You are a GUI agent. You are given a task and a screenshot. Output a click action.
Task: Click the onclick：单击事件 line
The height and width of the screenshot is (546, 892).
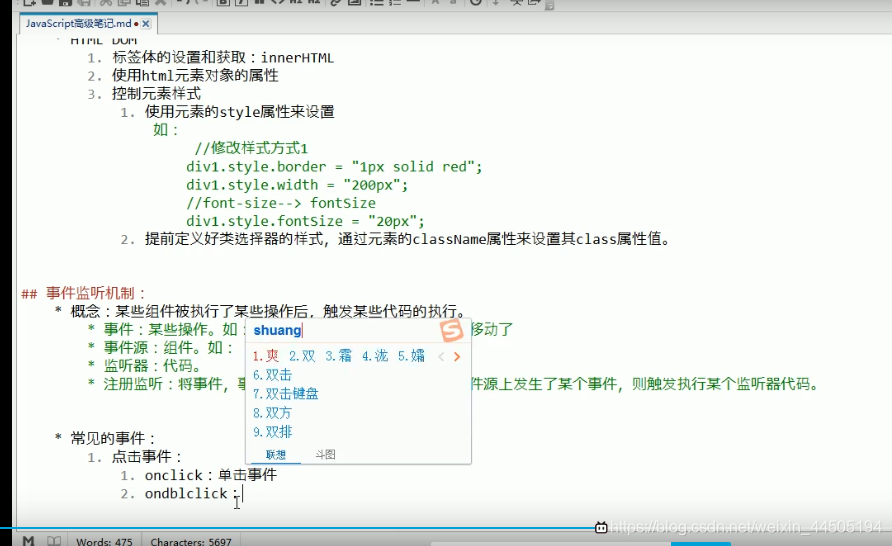click(x=210, y=475)
